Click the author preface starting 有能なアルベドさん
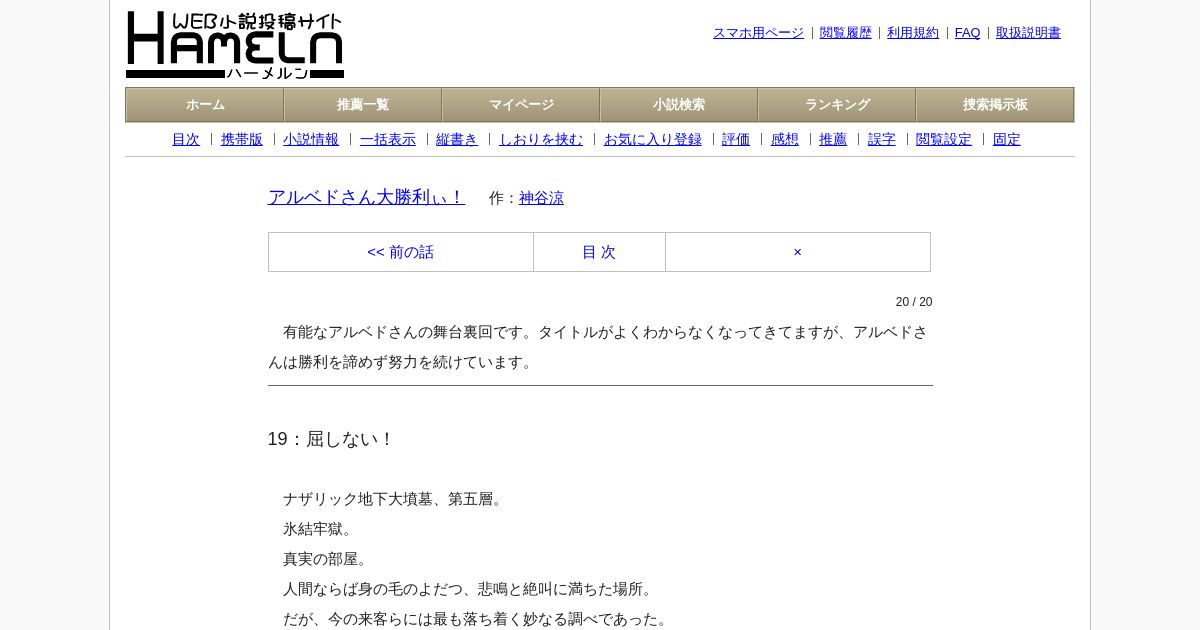 click(599, 347)
